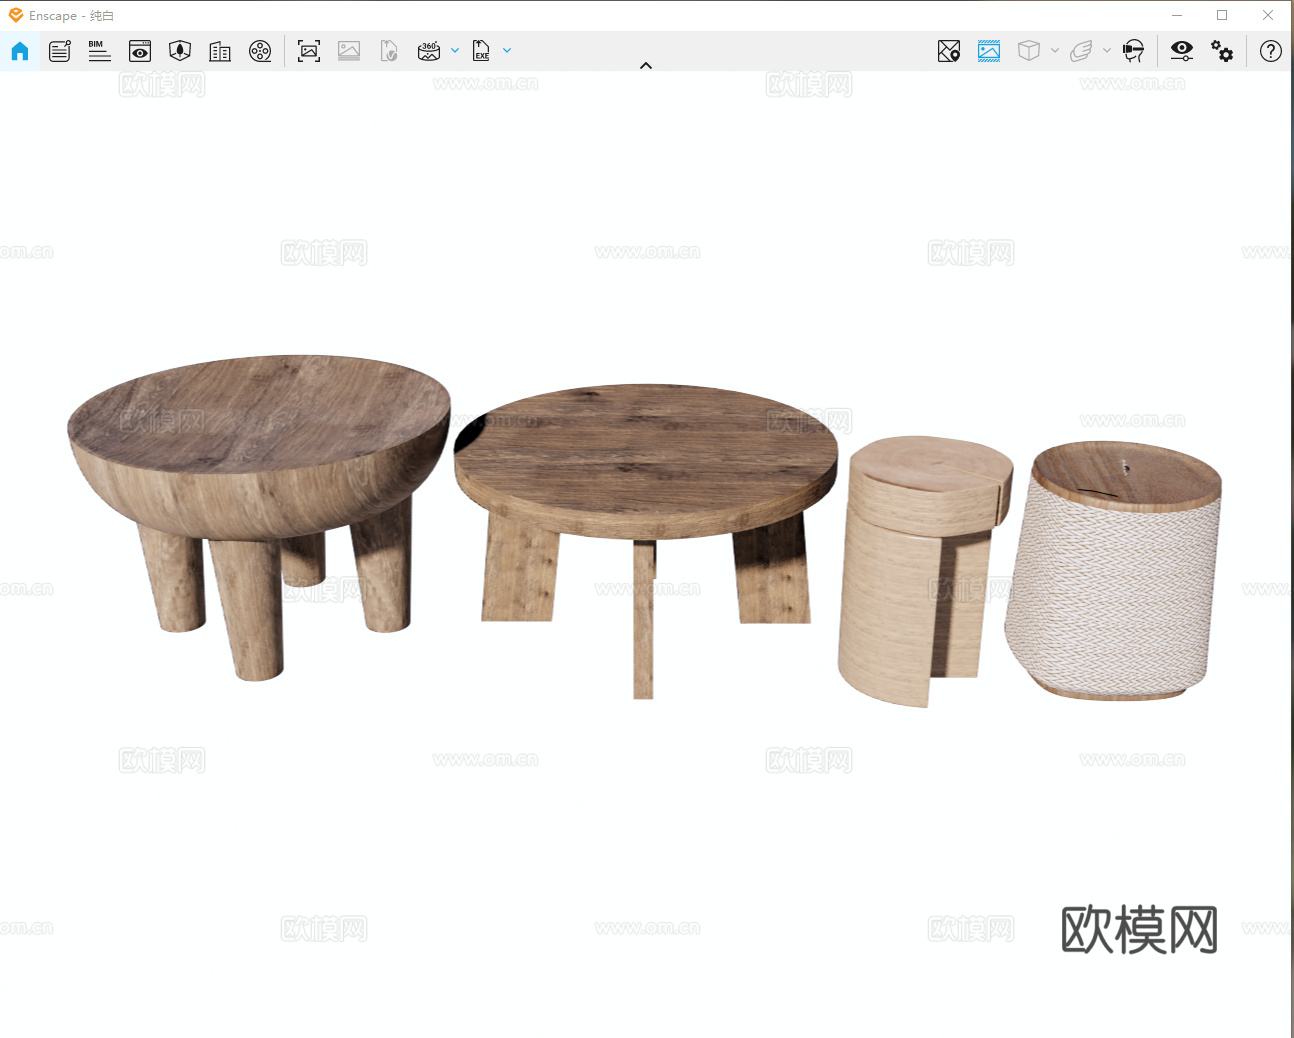1294x1038 pixels.
Task: Expand the wing icon dropdown arrow
Action: click(x=1107, y=50)
